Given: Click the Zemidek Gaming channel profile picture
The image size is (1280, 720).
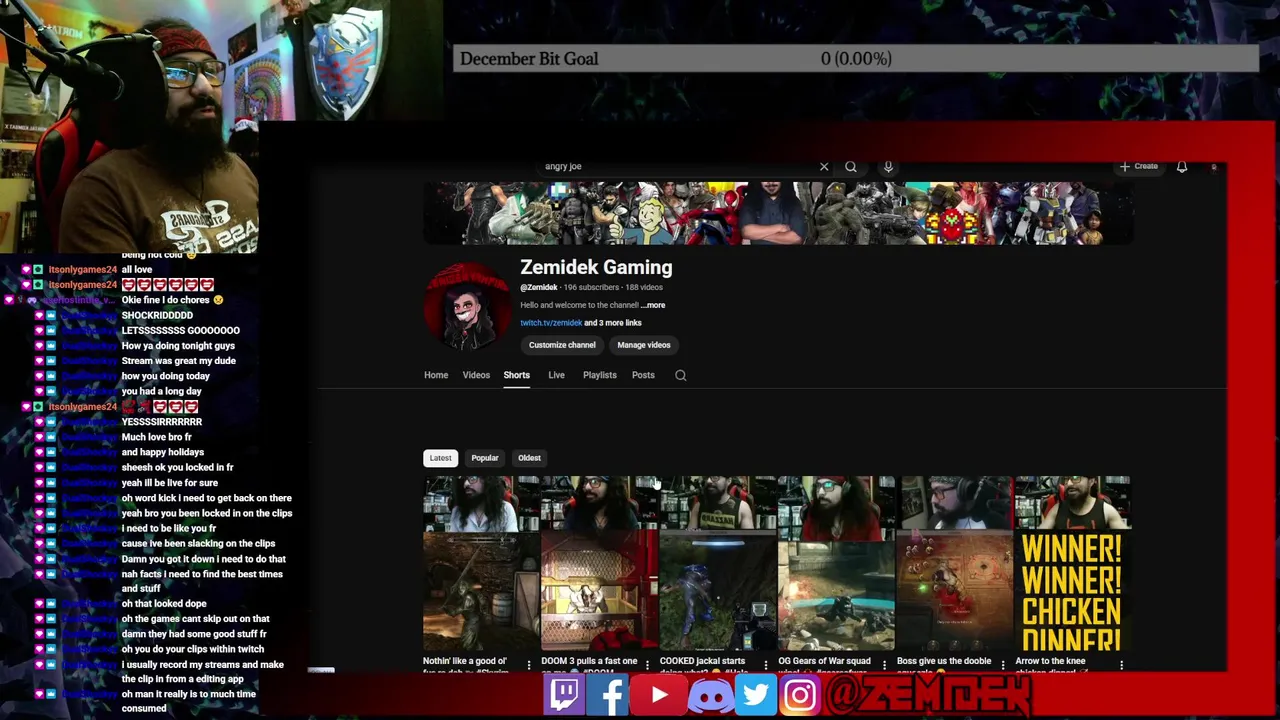Looking at the screenshot, I should (467, 306).
